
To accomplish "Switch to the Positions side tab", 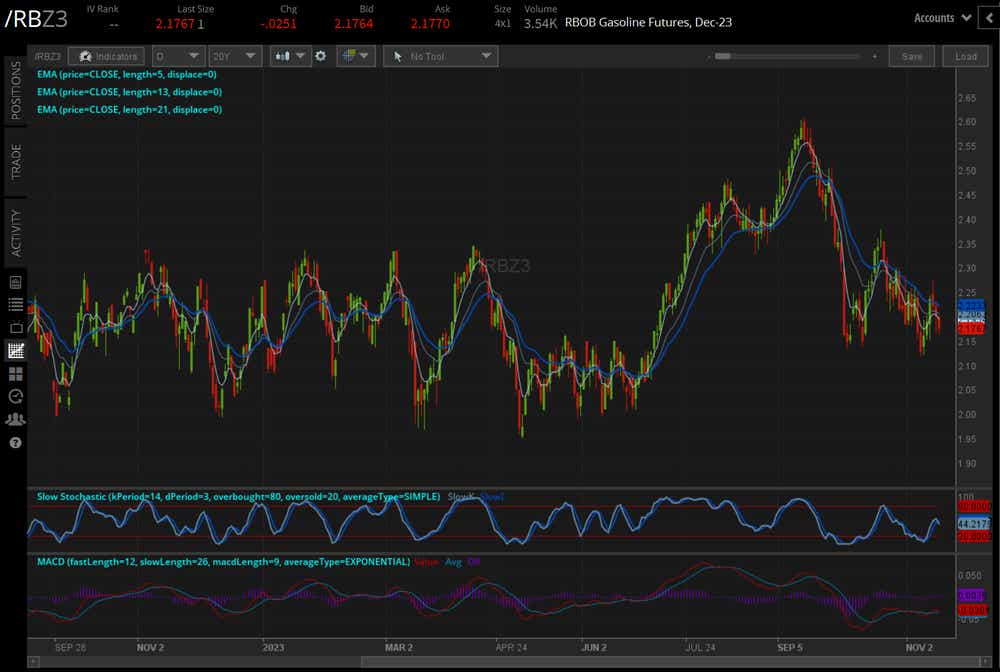I will pyautogui.click(x=15, y=90).
